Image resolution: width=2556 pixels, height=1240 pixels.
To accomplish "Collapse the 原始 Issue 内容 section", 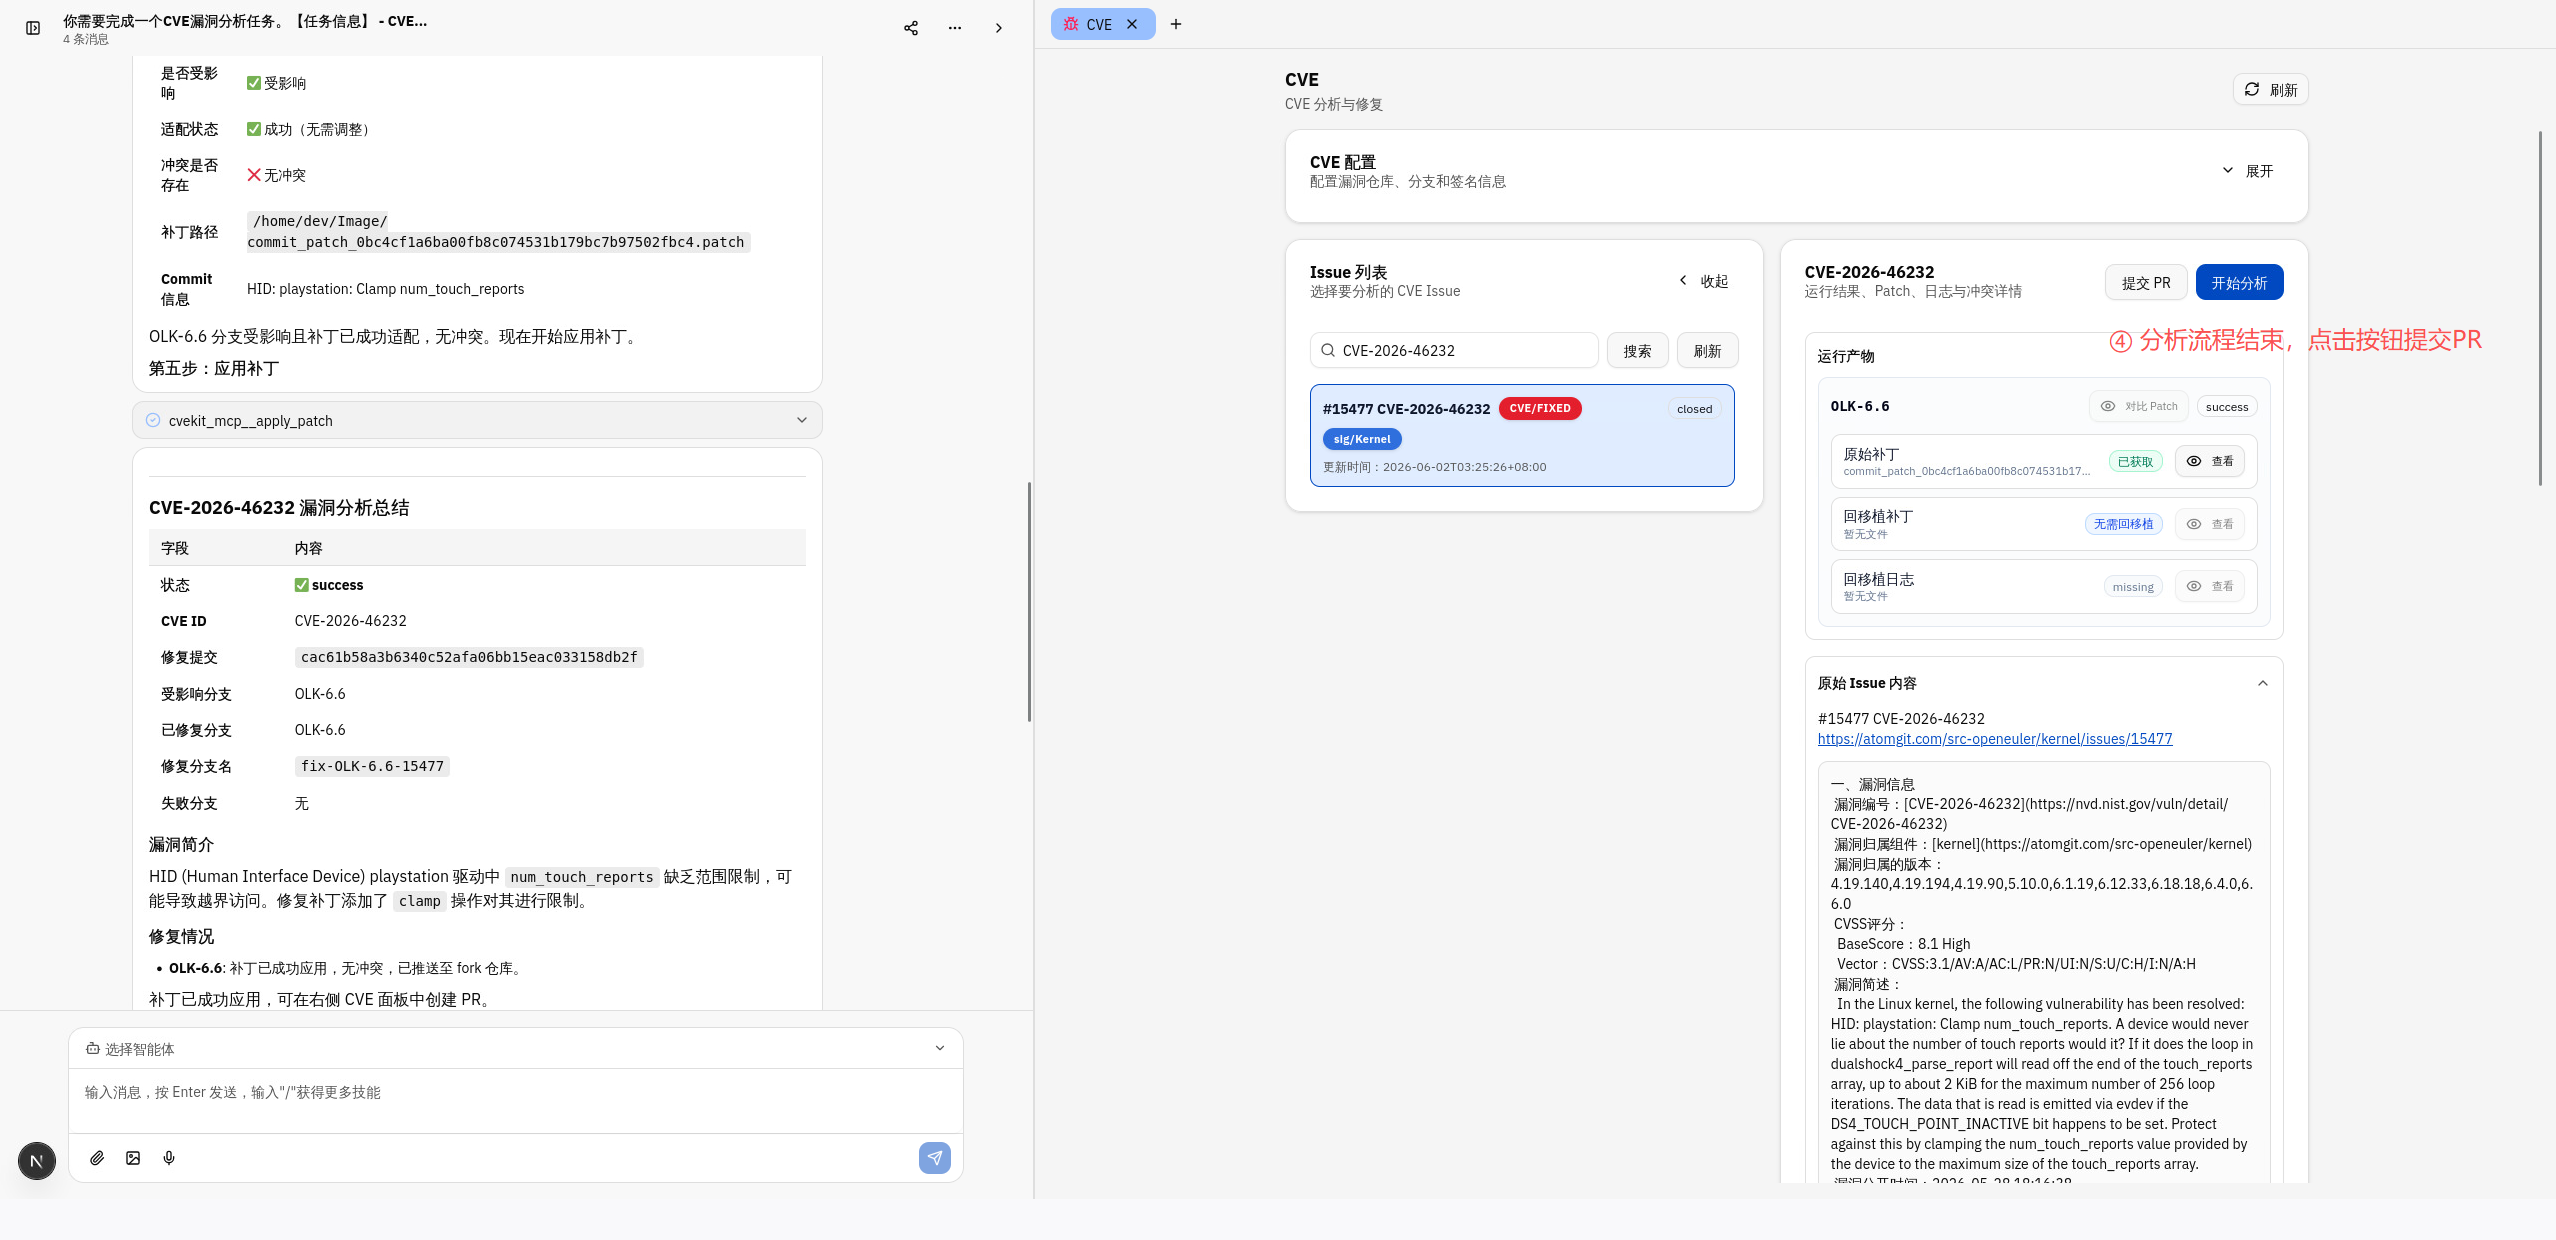I will coord(2262,683).
